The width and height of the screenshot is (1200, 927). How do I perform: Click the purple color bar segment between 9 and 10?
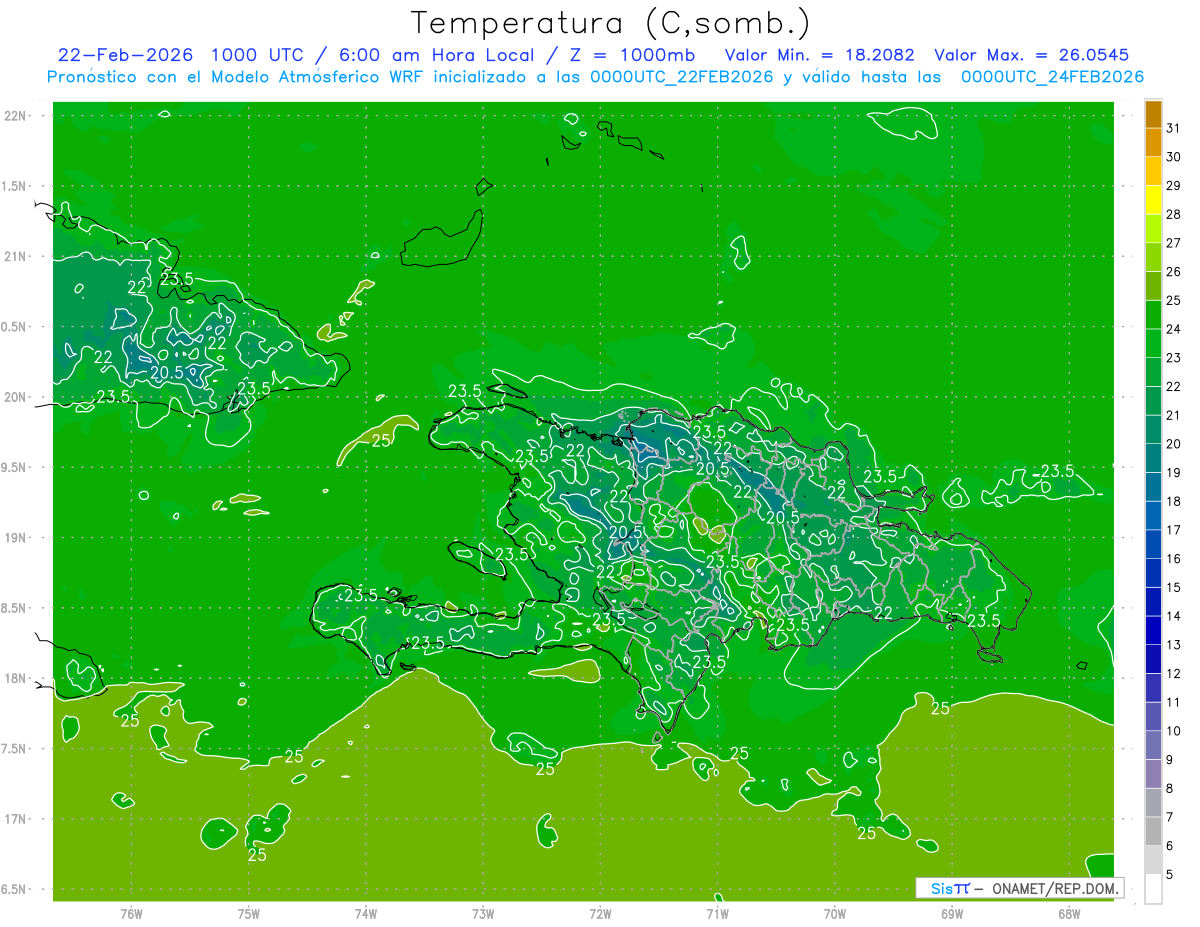coord(1153,745)
